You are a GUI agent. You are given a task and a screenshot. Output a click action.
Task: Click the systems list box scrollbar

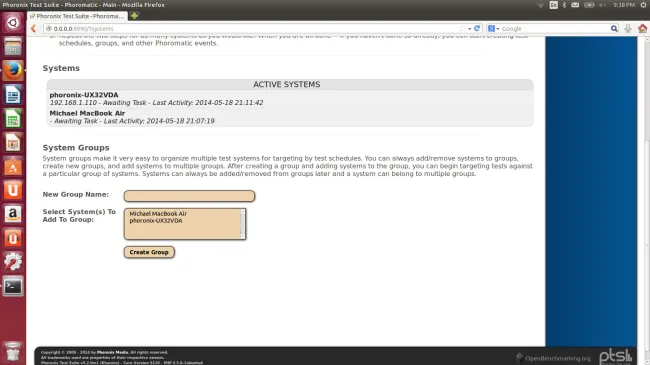point(243,224)
